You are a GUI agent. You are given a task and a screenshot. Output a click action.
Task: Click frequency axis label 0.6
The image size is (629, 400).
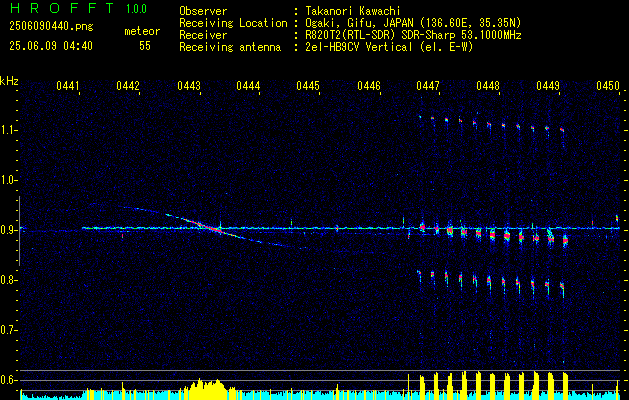(x=8, y=380)
